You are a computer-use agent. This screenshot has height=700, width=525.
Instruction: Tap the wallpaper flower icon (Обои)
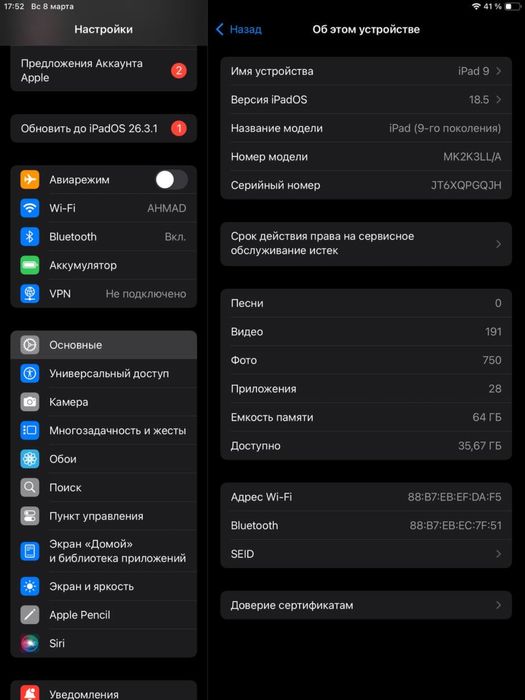tap(30, 459)
